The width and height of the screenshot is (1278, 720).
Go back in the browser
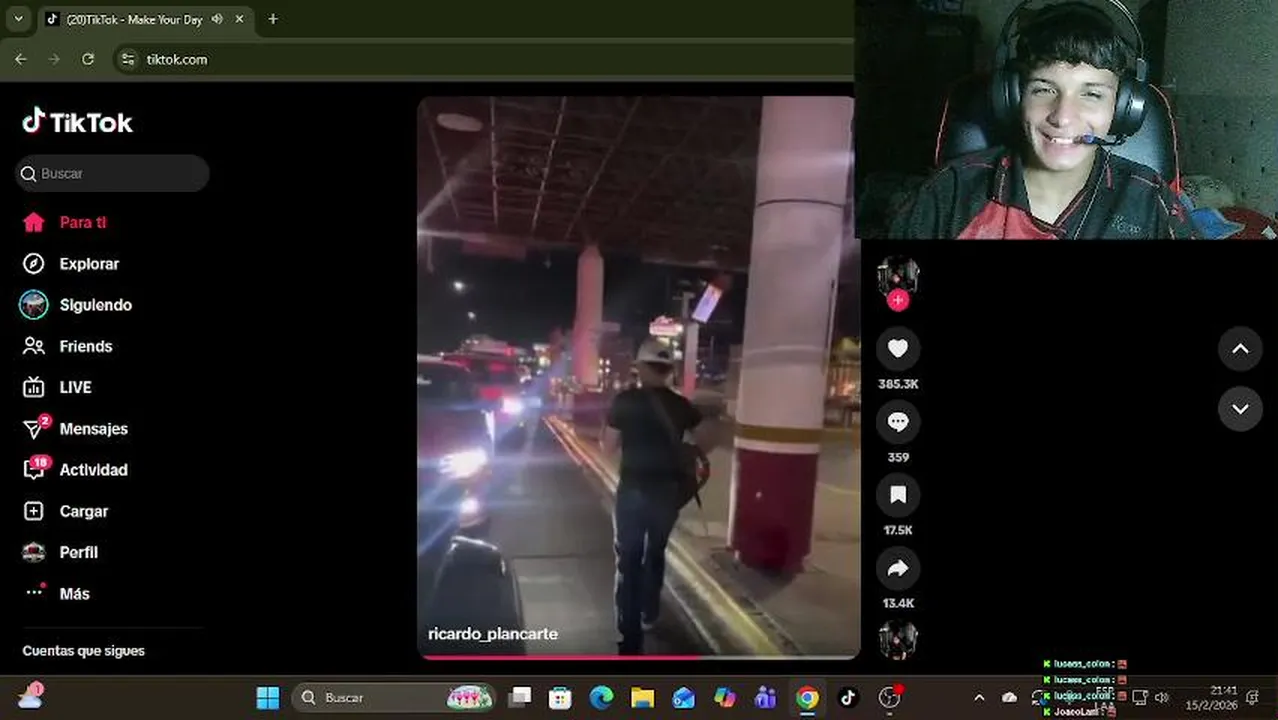[21, 59]
